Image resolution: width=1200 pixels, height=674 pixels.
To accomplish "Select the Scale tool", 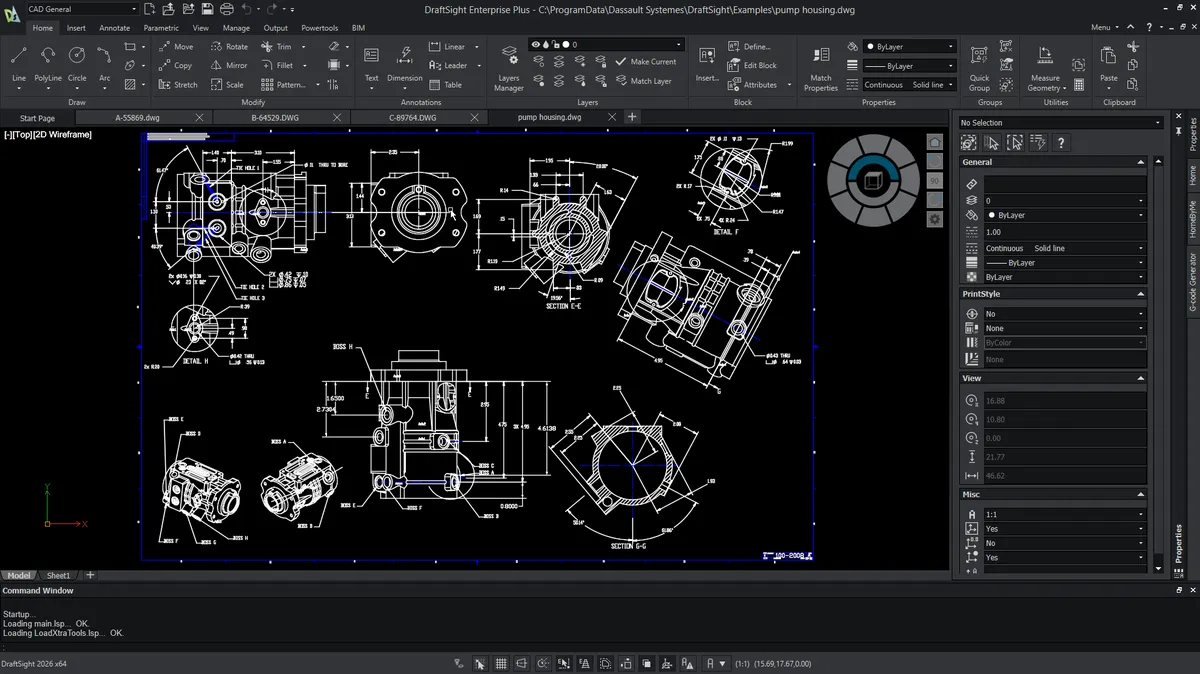I will pos(226,84).
